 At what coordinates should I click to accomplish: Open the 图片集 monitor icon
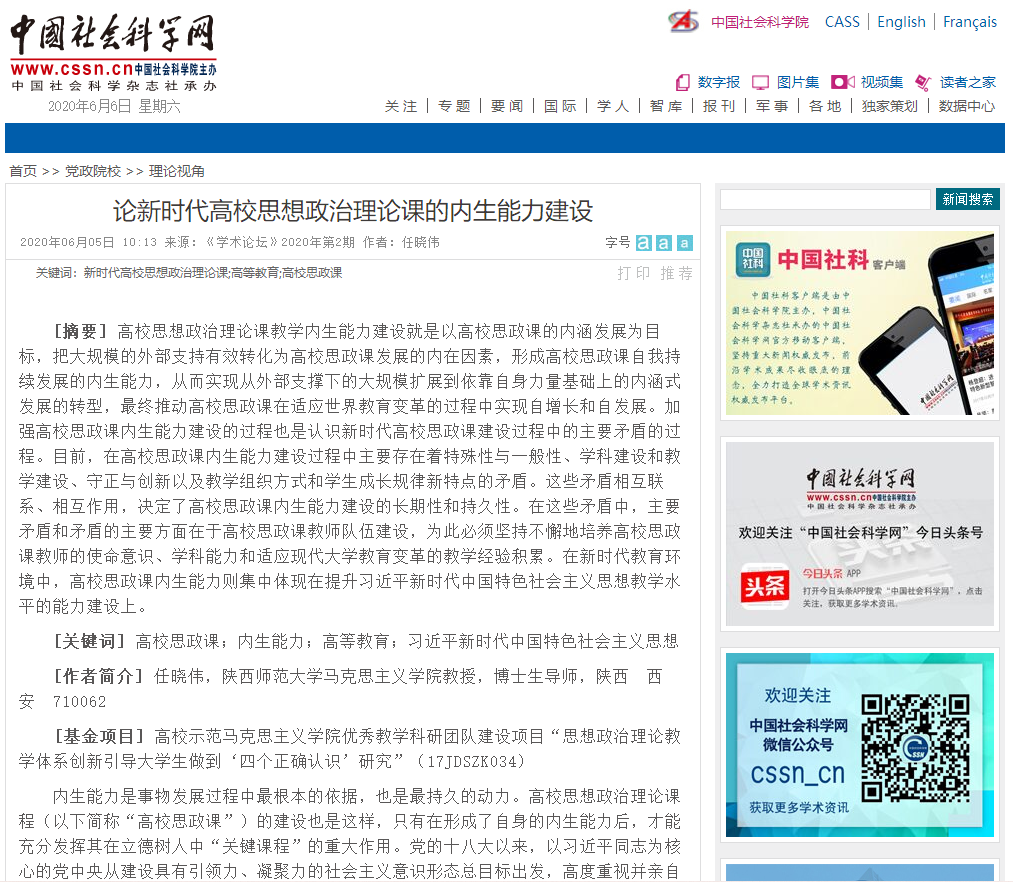point(760,82)
